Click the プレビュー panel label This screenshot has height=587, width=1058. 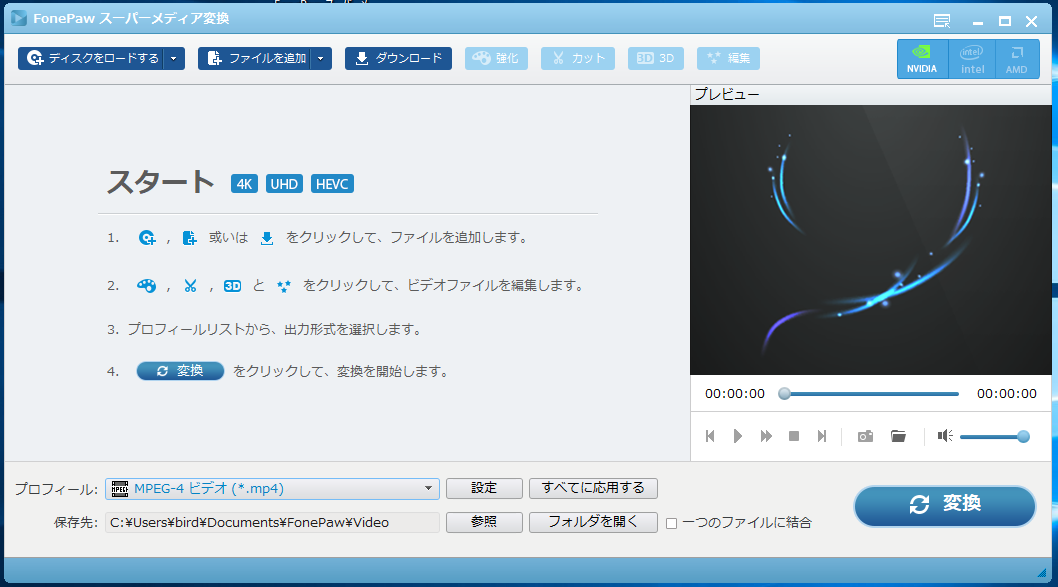pyautogui.click(x=727, y=94)
